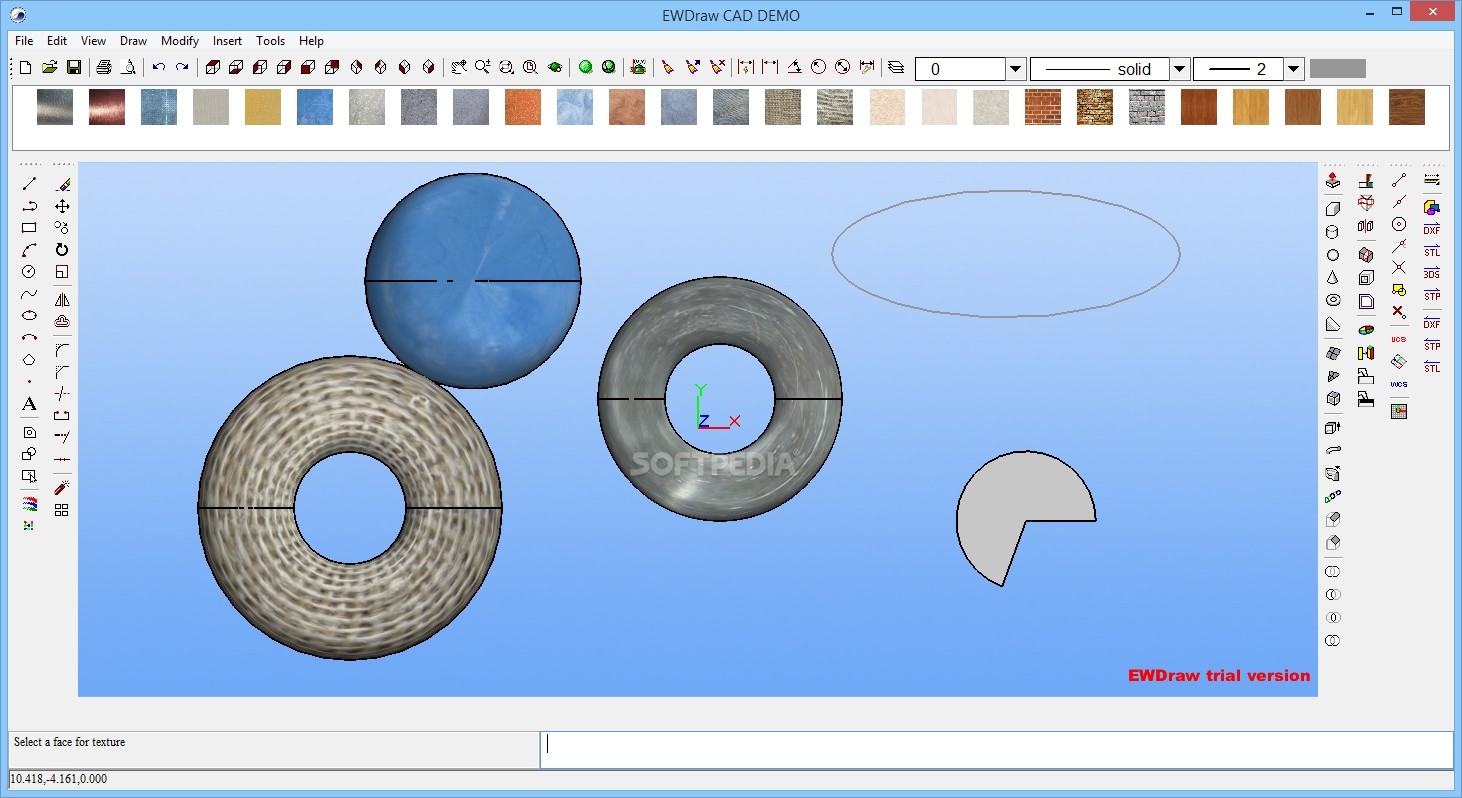Select the Torus solid tool
Viewport: 1462px width, 798px height.
coord(1333,300)
